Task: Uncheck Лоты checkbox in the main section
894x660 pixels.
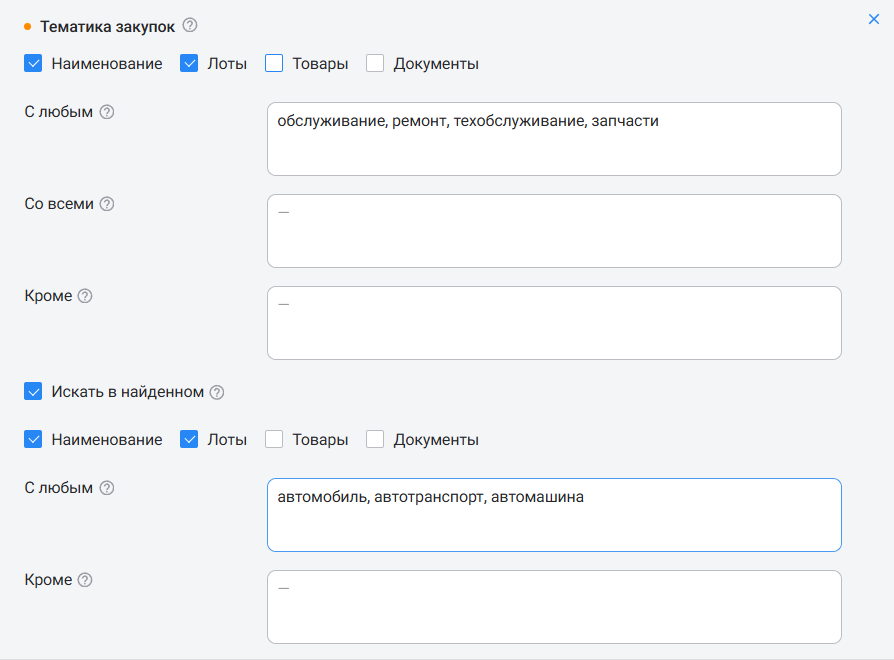Action: pyautogui.click(x=190, y=64)
